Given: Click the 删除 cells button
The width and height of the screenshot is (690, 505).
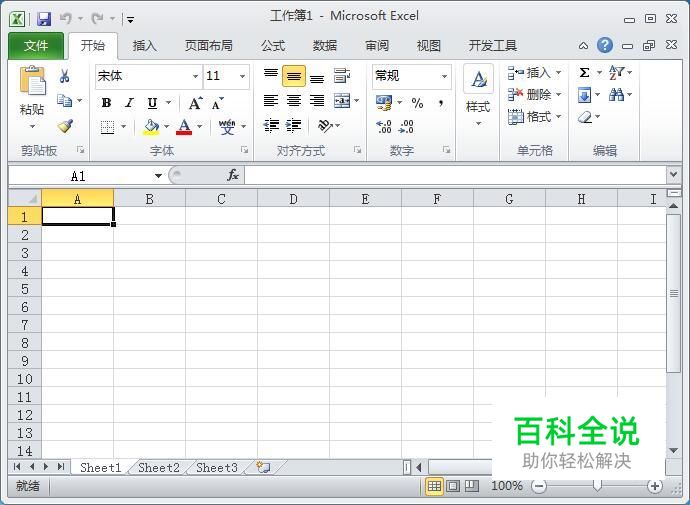Looking at the screenshot, I should 534,95.
